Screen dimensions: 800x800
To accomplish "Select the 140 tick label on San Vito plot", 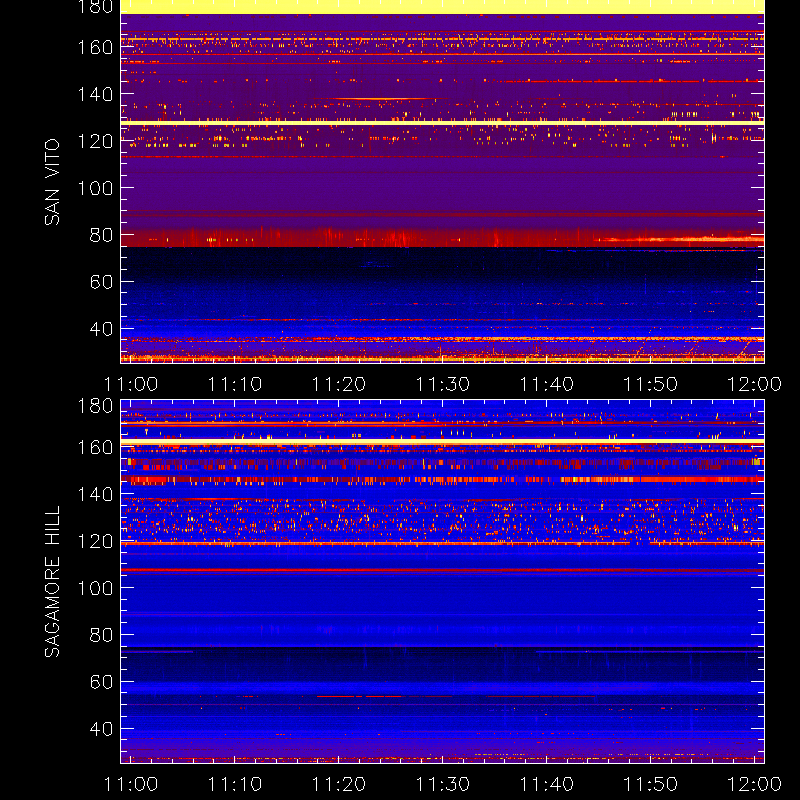I will click(95, 94).
